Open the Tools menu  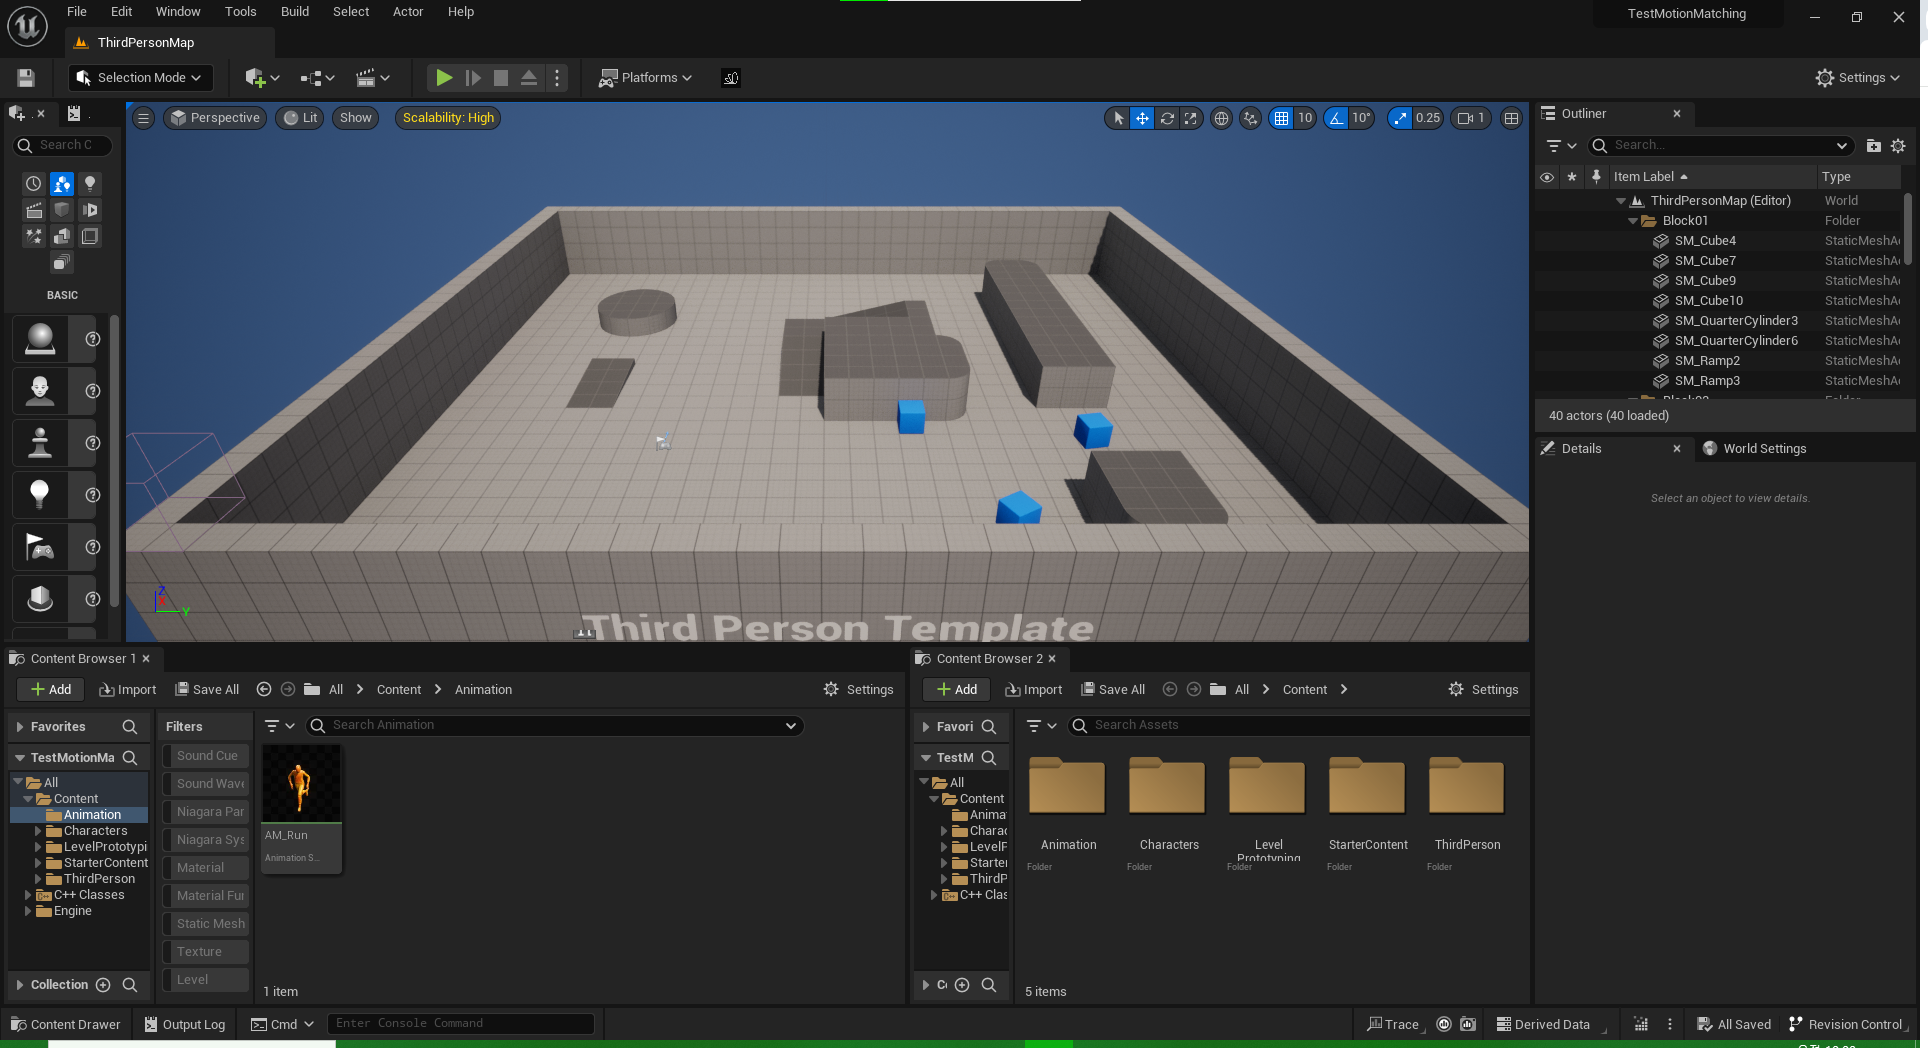click(240, 12)
